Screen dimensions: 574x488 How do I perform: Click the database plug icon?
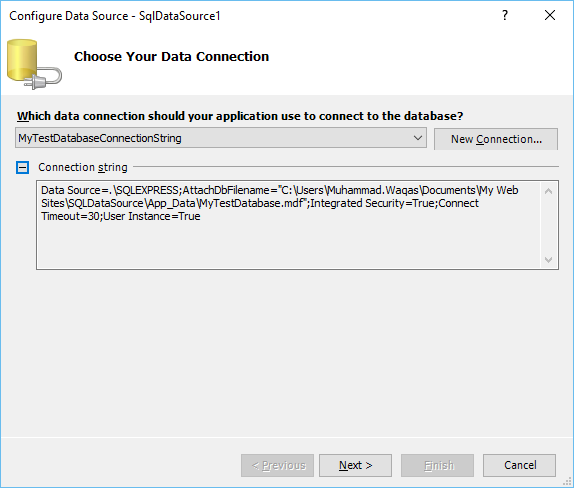(x=34, y=64)
